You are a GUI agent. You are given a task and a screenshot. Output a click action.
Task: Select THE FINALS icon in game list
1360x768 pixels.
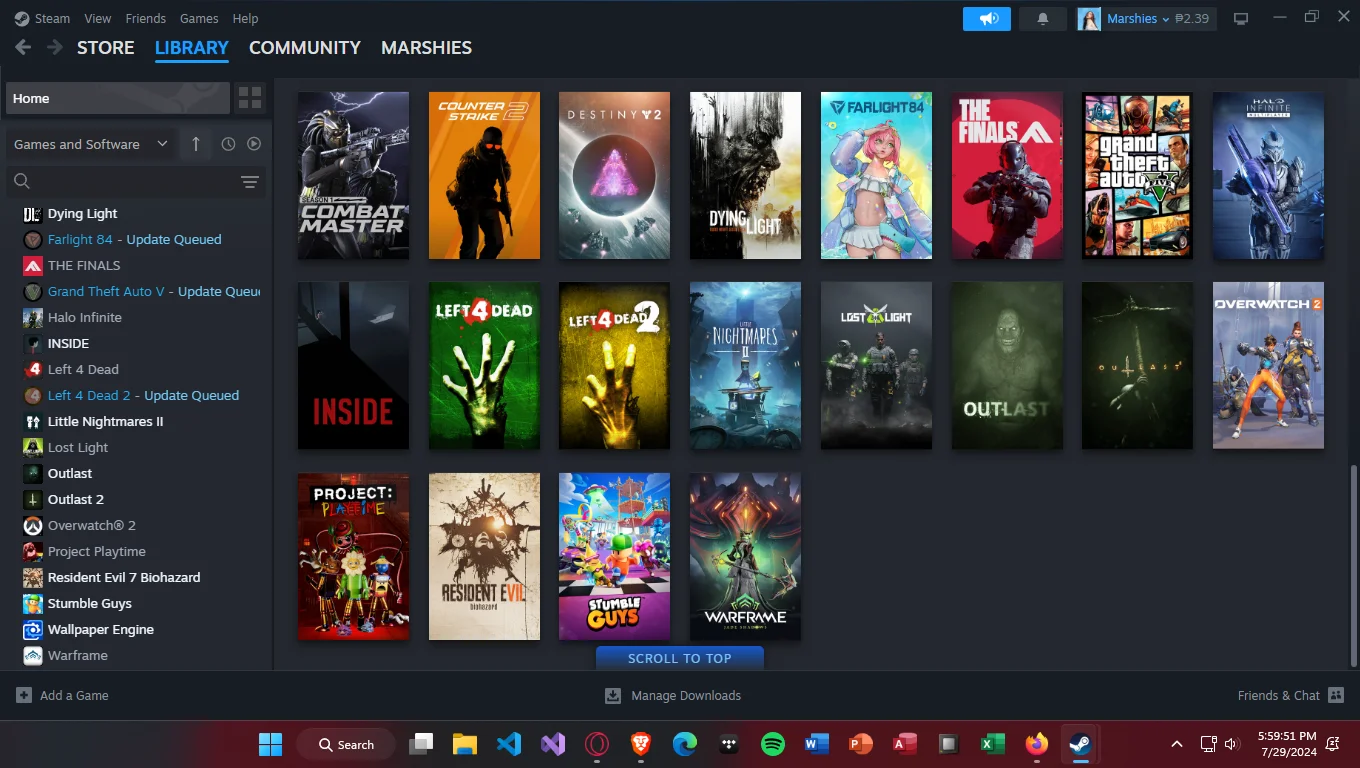(x=32, y=265)
